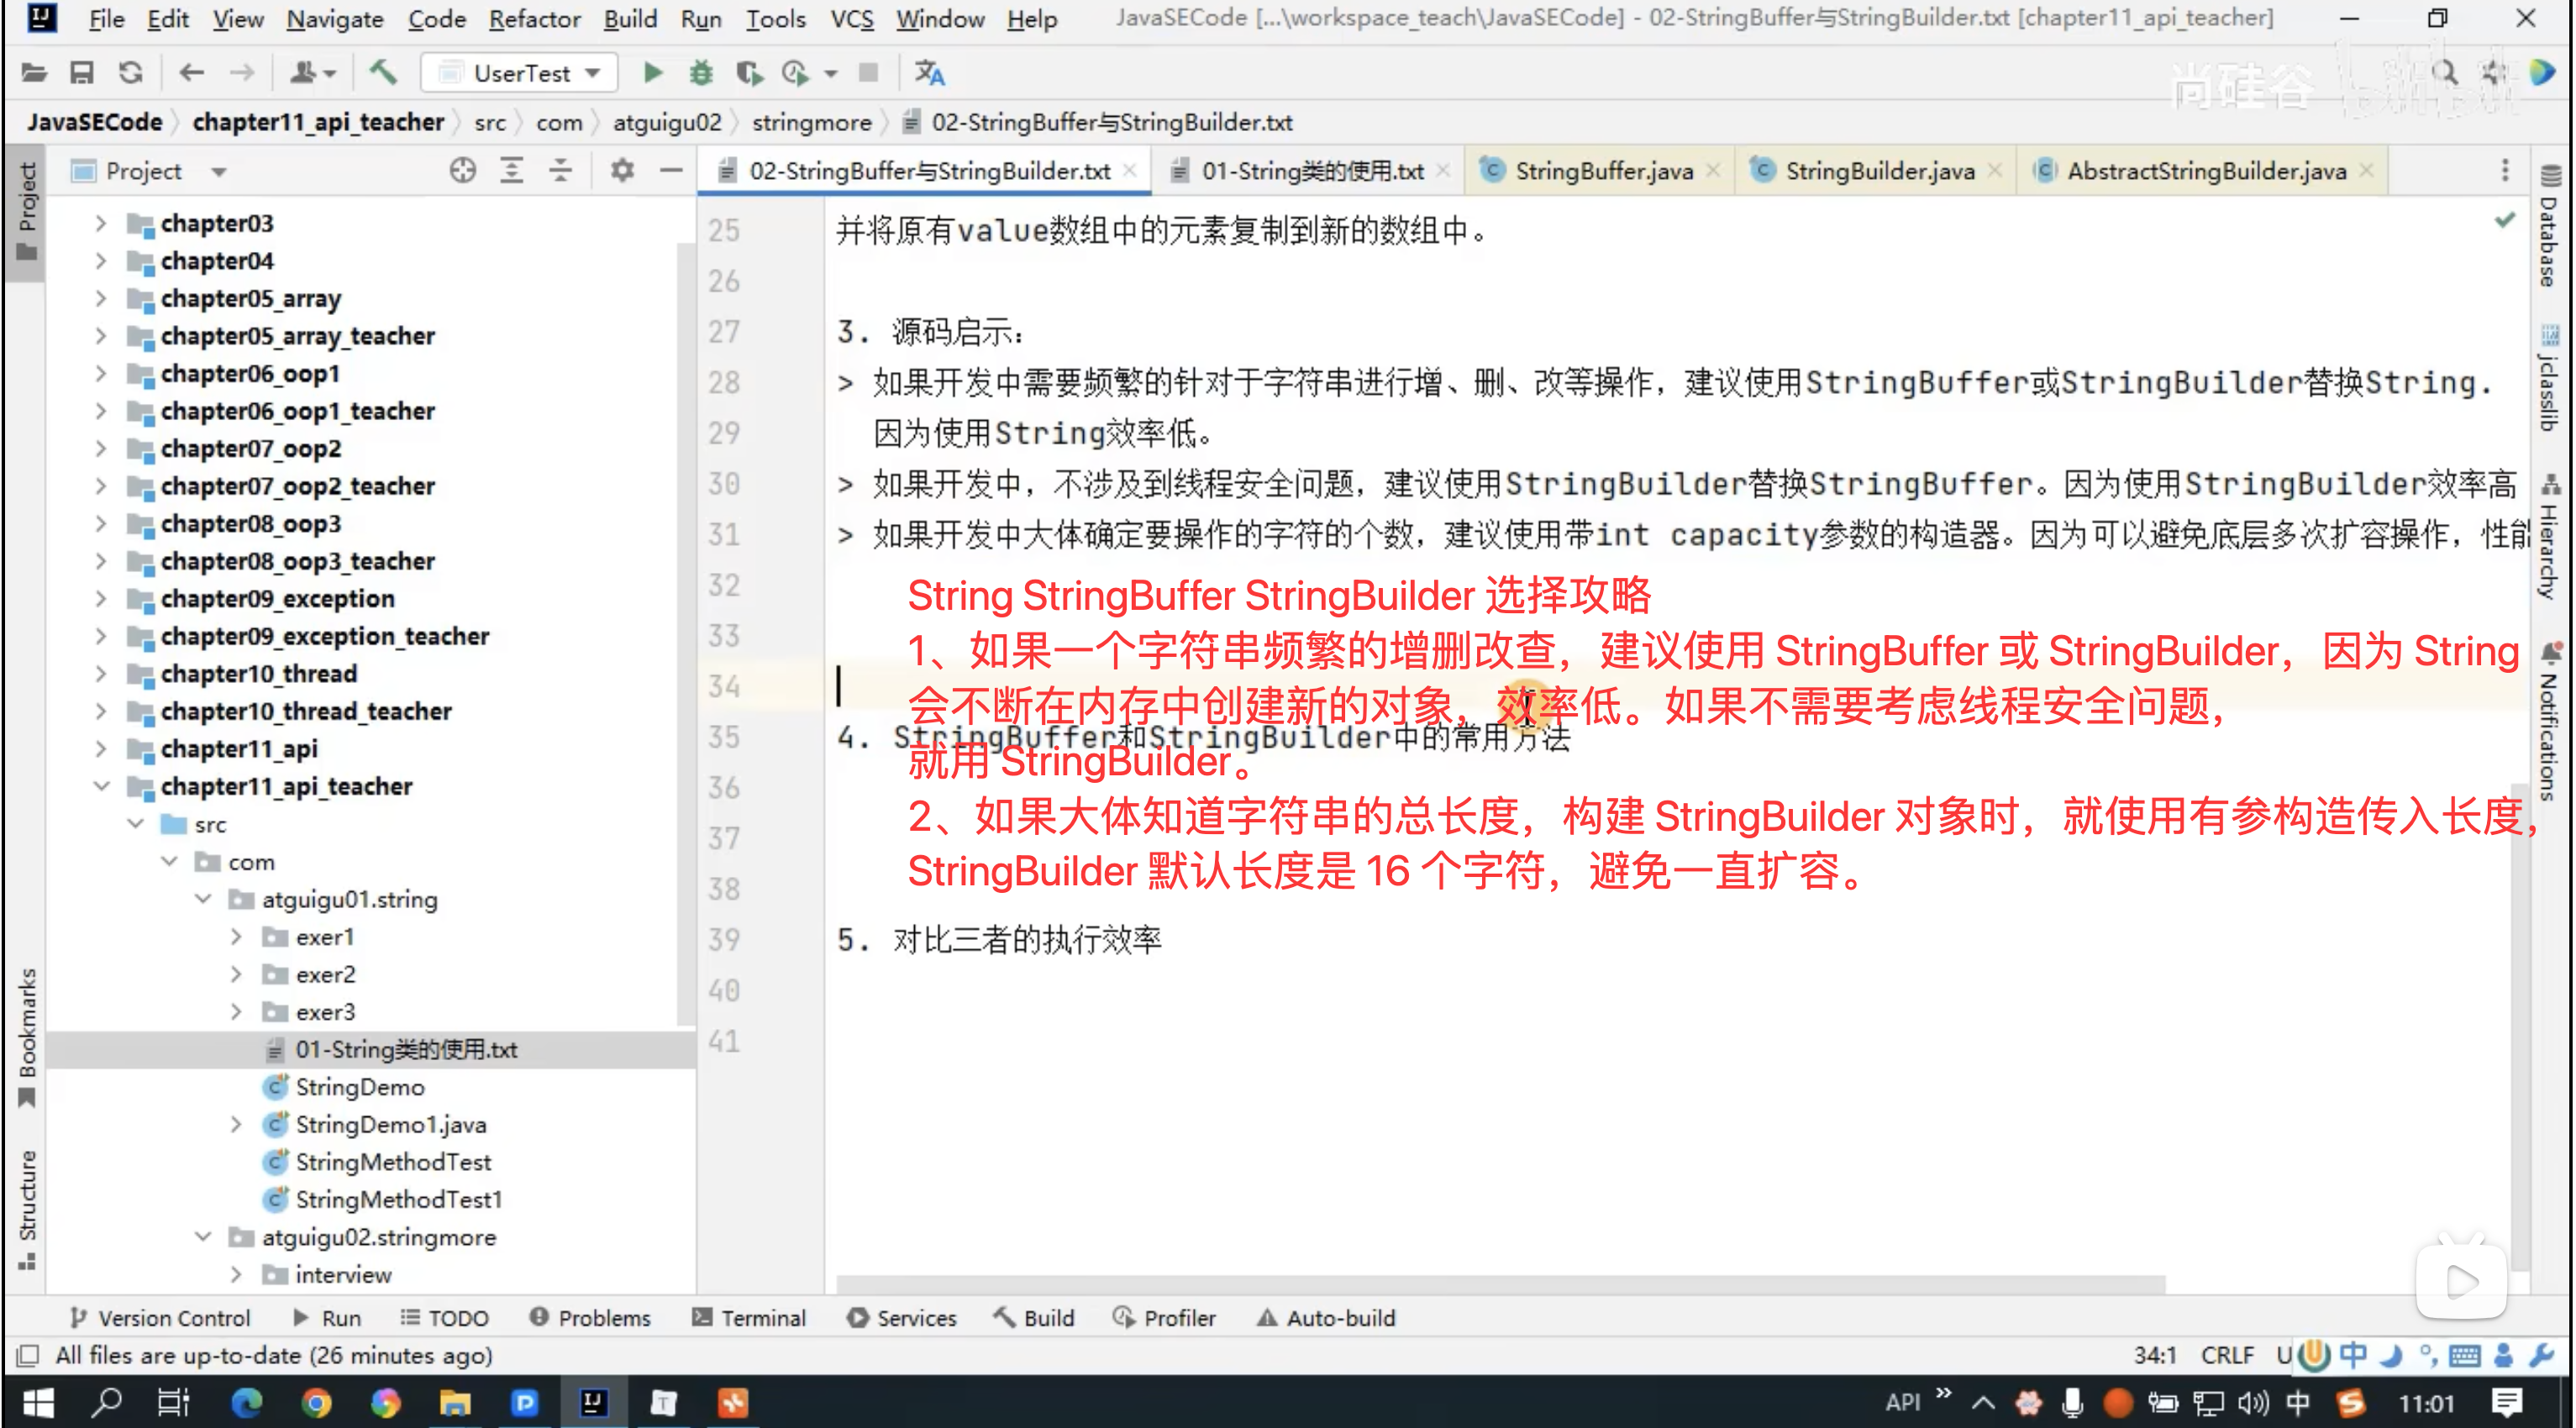
Task: Collapse the atguigu01.string package
Action: tap(203, 899)
